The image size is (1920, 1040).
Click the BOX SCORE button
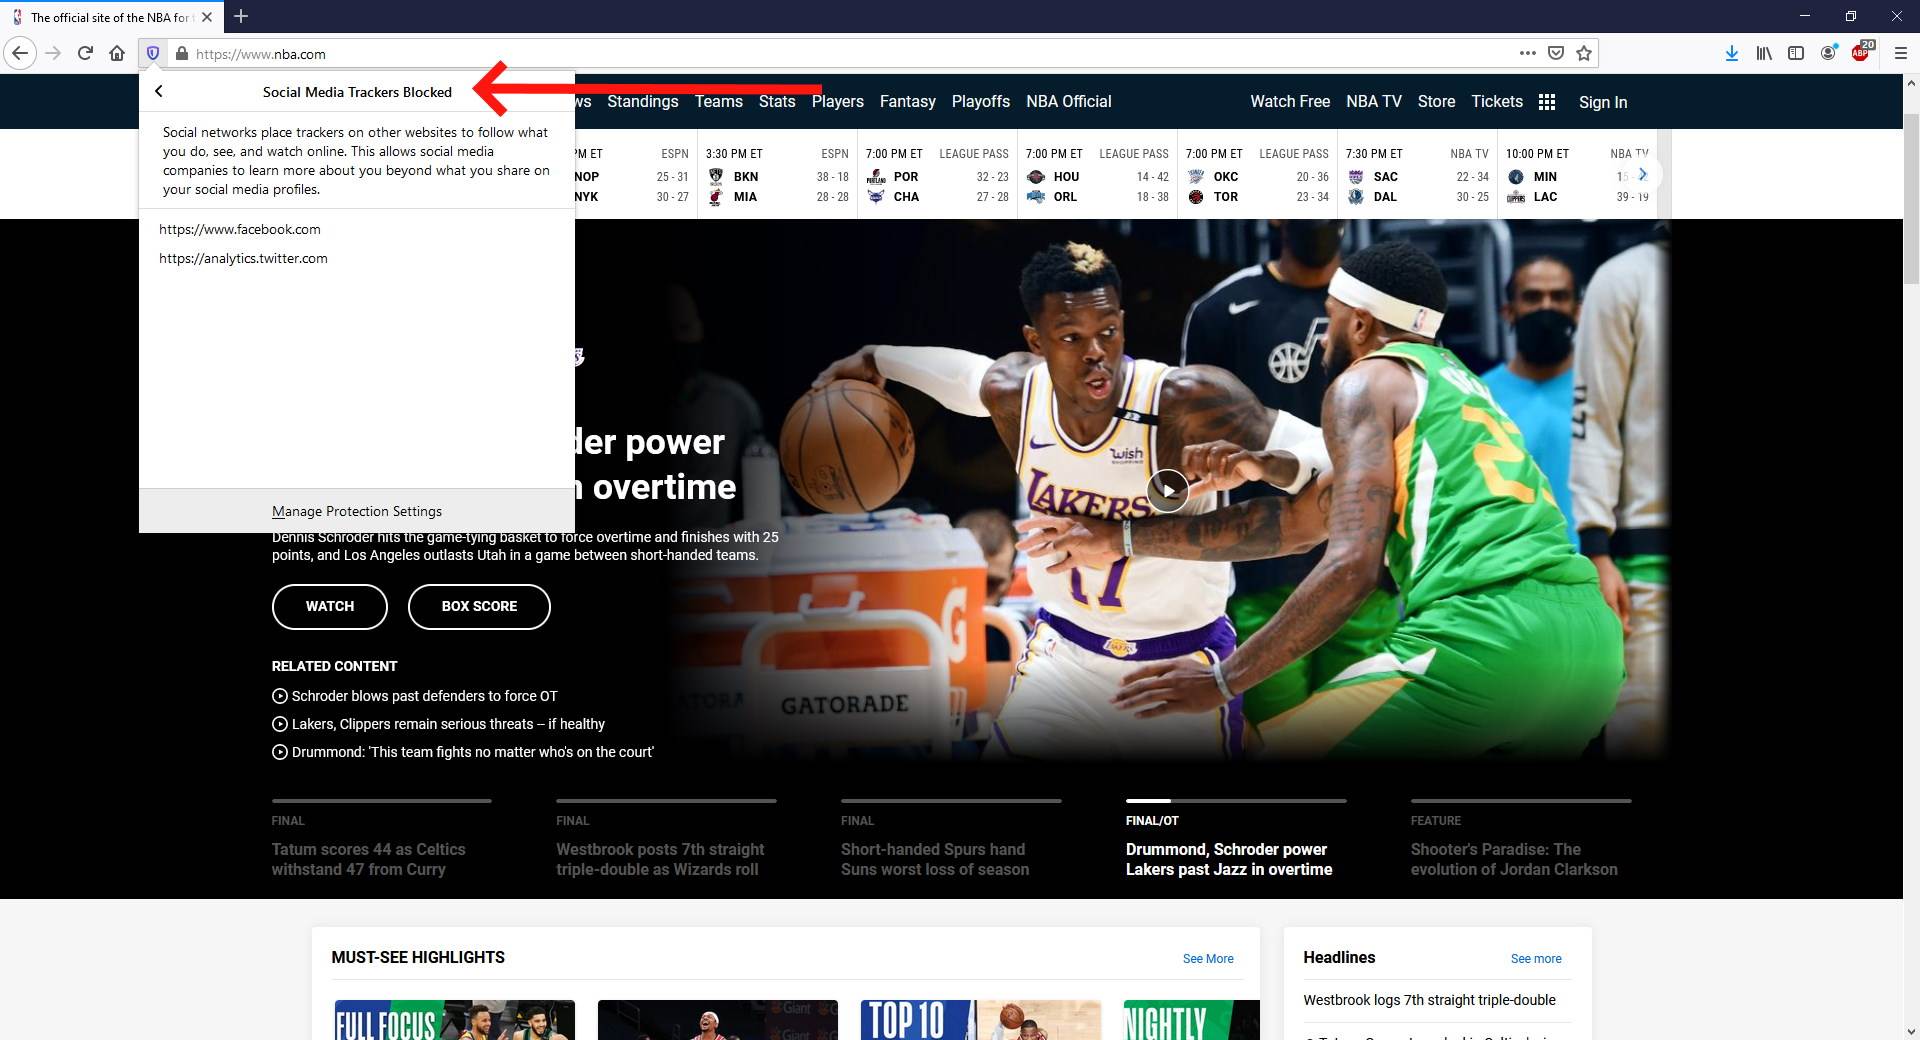pyautogui.click(x=478, y=606)
